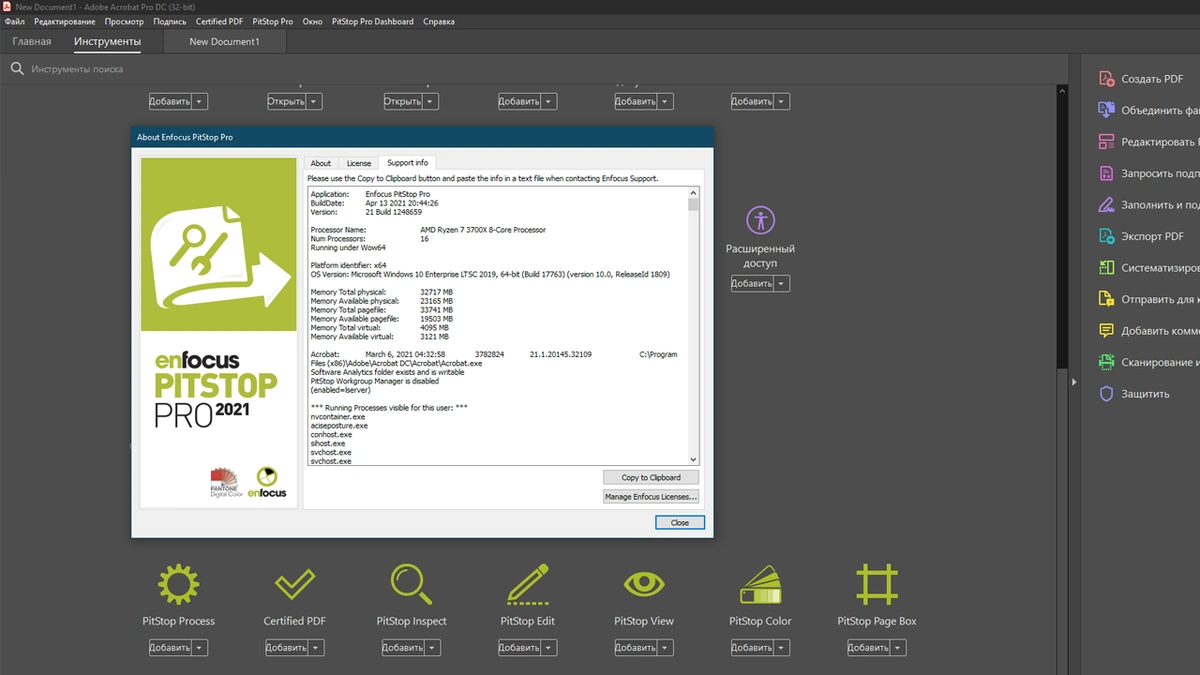Select the PitStop Color swatch icon

(x=760, y=584)
